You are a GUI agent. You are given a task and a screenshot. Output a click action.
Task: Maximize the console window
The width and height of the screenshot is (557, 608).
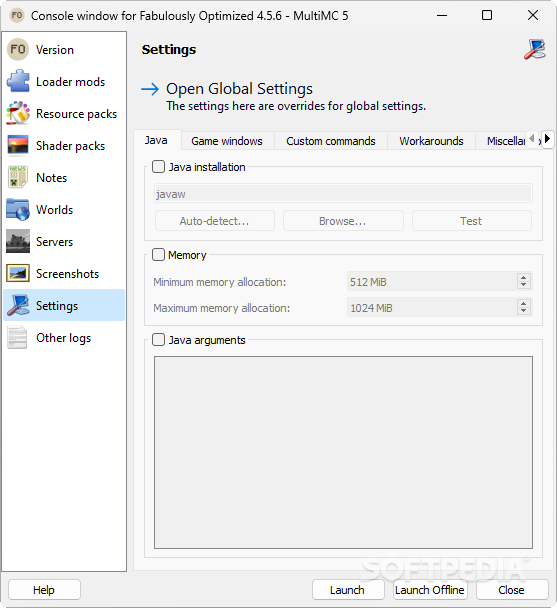tap(487, 16)
